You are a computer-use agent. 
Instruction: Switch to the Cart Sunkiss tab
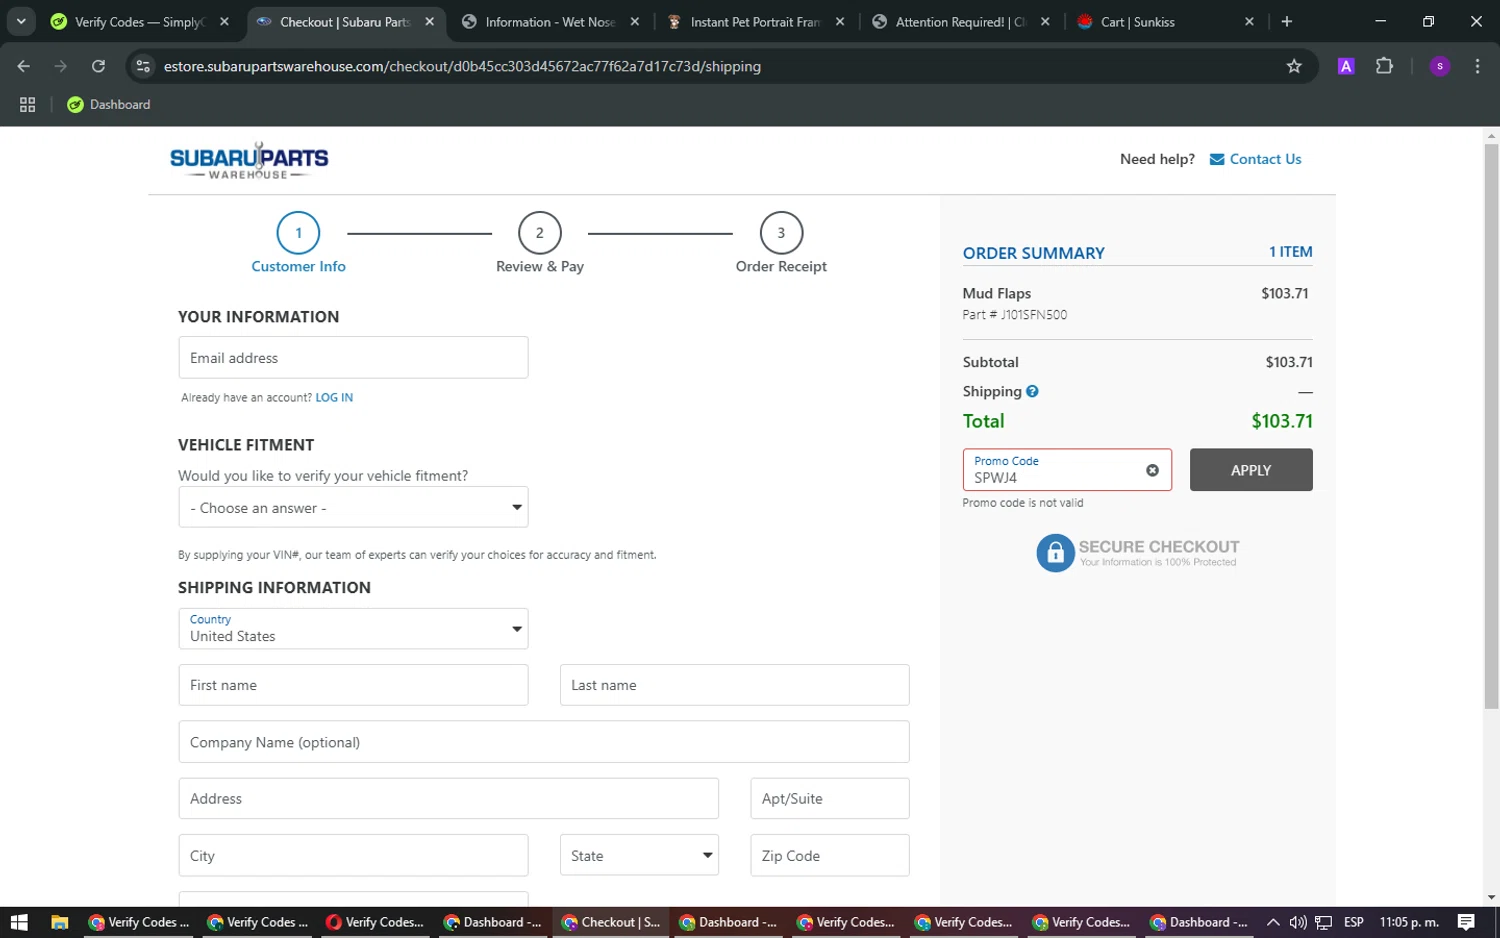tap(1165, 21)
